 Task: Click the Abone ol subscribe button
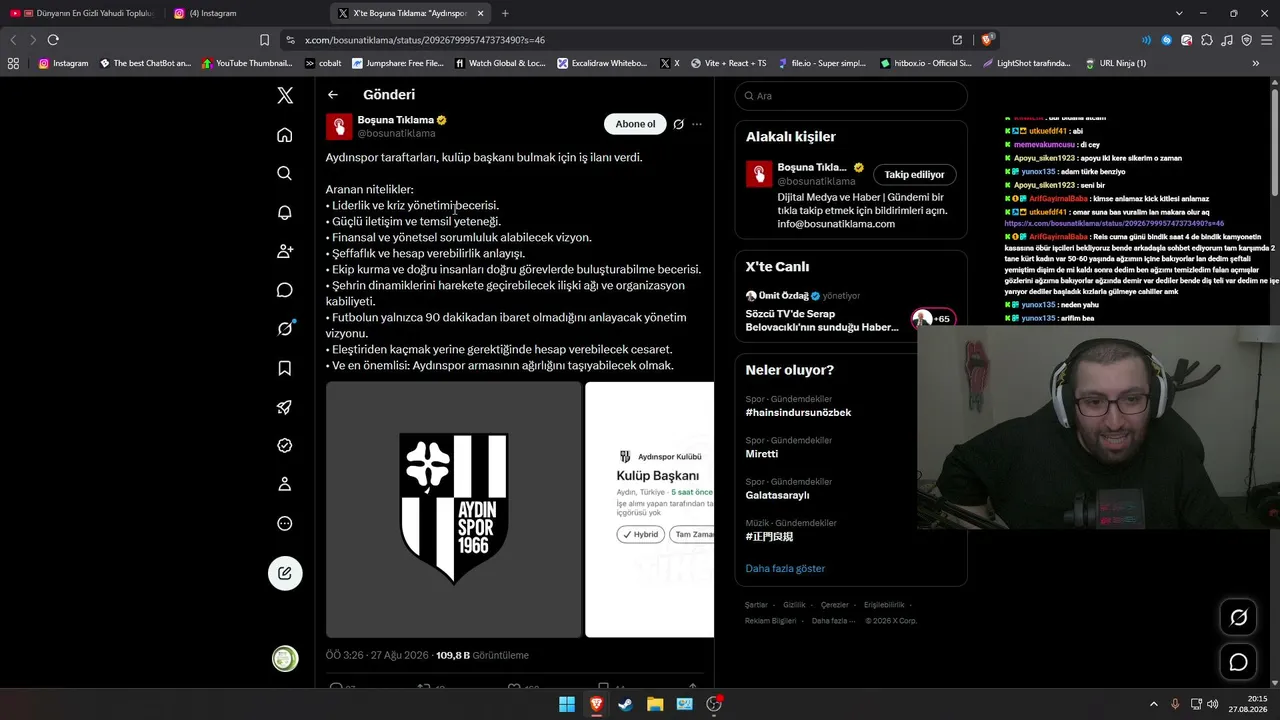click(635, 124)
